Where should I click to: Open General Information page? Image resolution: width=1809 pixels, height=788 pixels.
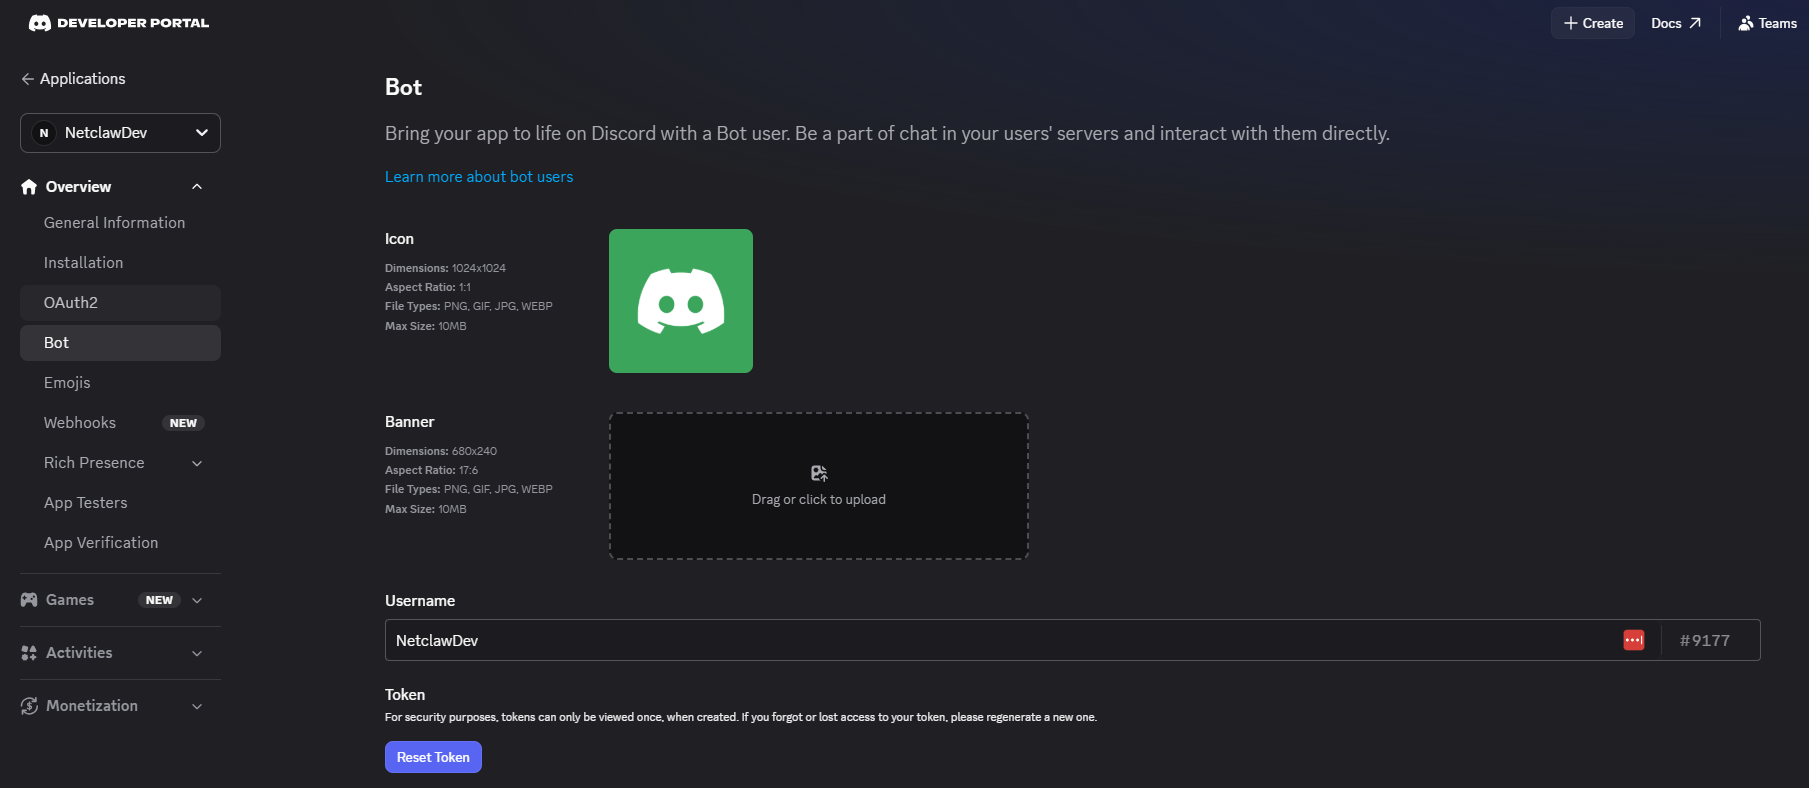coord(120,223)
